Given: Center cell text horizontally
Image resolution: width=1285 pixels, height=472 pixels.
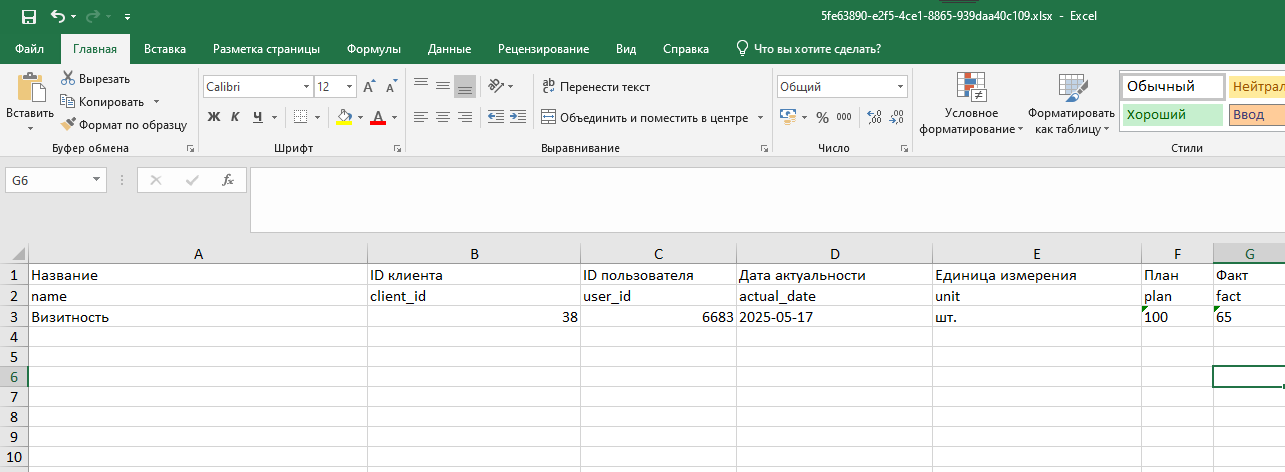Looking at the screenshot, I should (x=443, y=117).
